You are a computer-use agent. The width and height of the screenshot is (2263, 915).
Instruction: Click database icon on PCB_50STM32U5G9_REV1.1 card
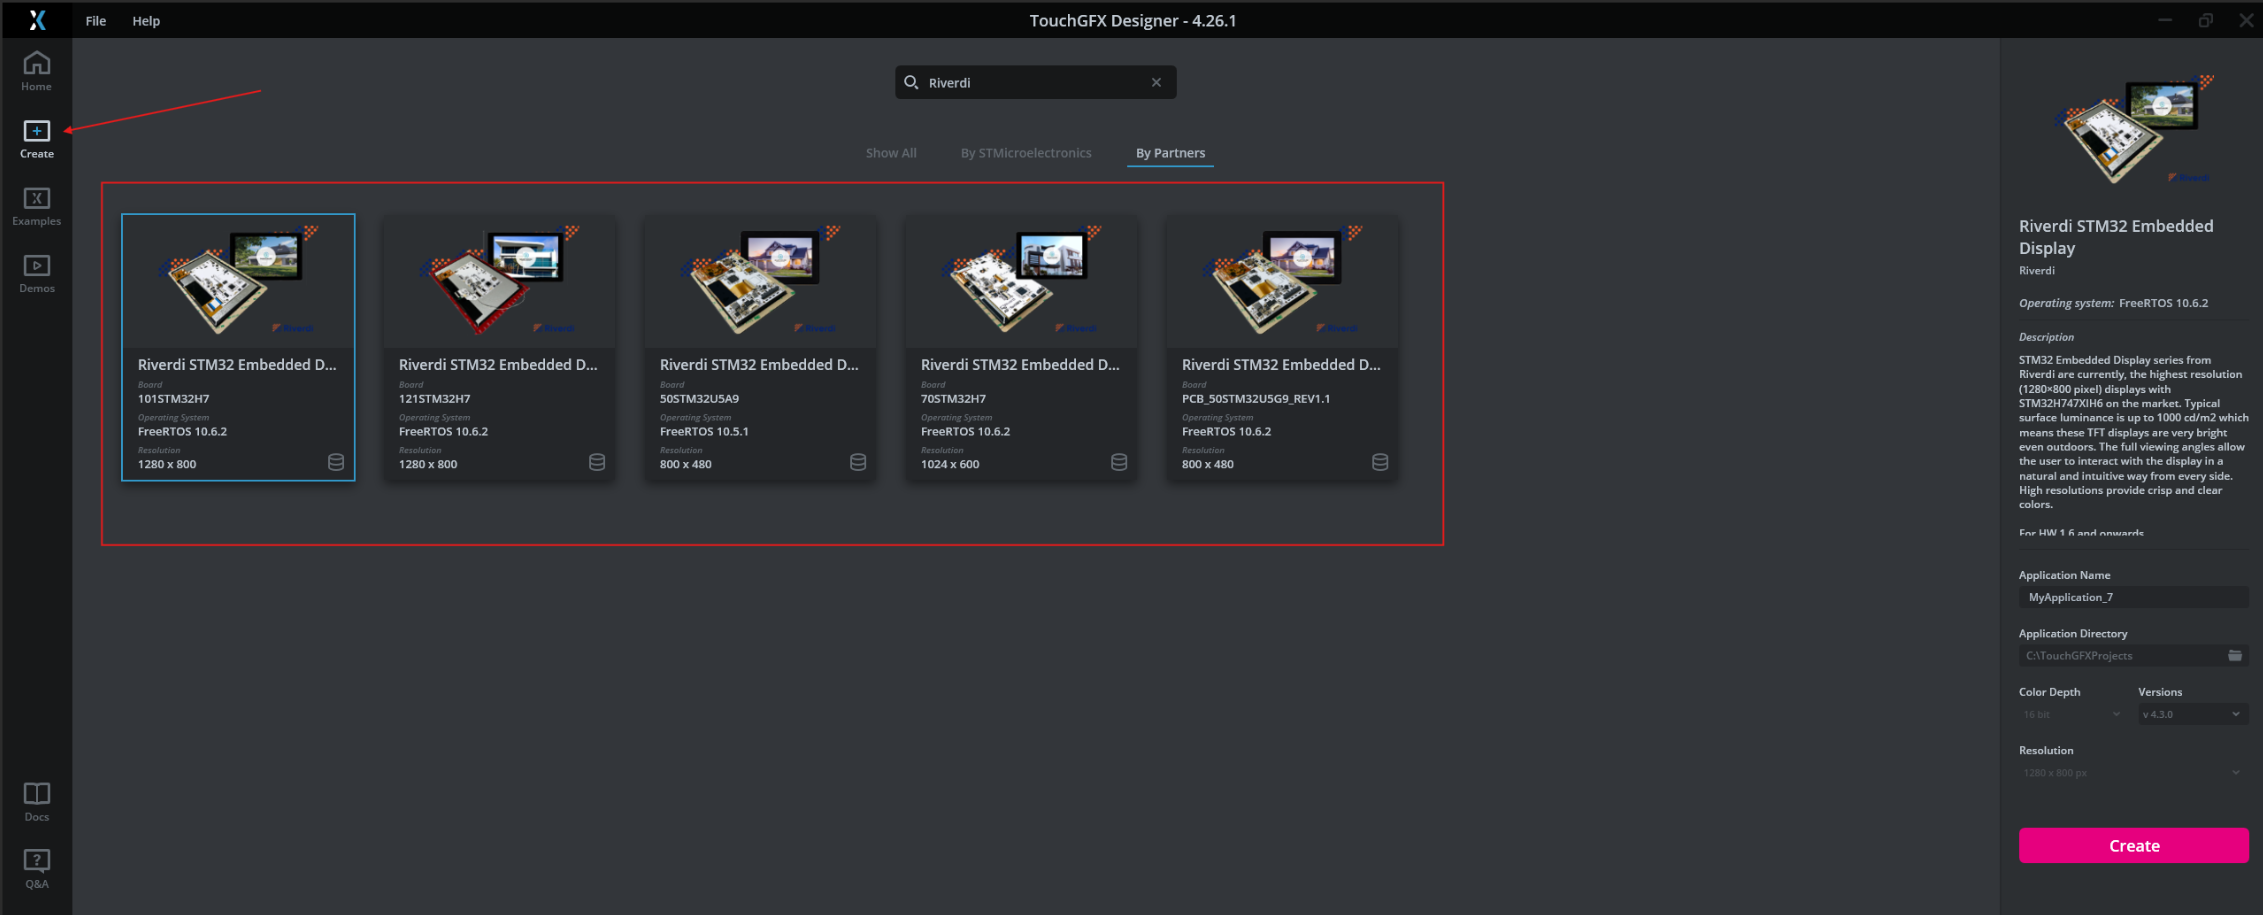click(x=1380, y=462)
